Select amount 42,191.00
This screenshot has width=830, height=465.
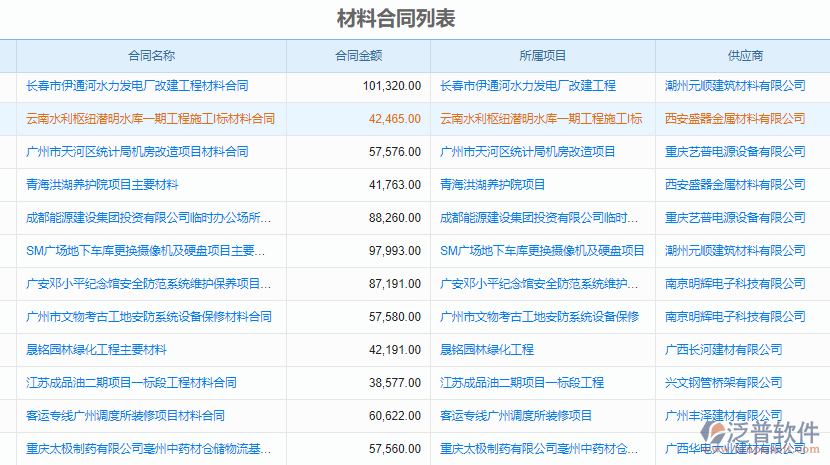coord(395,350)
